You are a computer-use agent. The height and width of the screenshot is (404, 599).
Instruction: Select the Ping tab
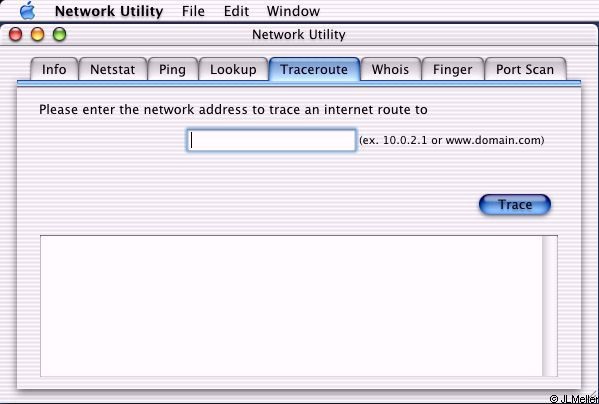pyautogui.click(x=172, y=69)
